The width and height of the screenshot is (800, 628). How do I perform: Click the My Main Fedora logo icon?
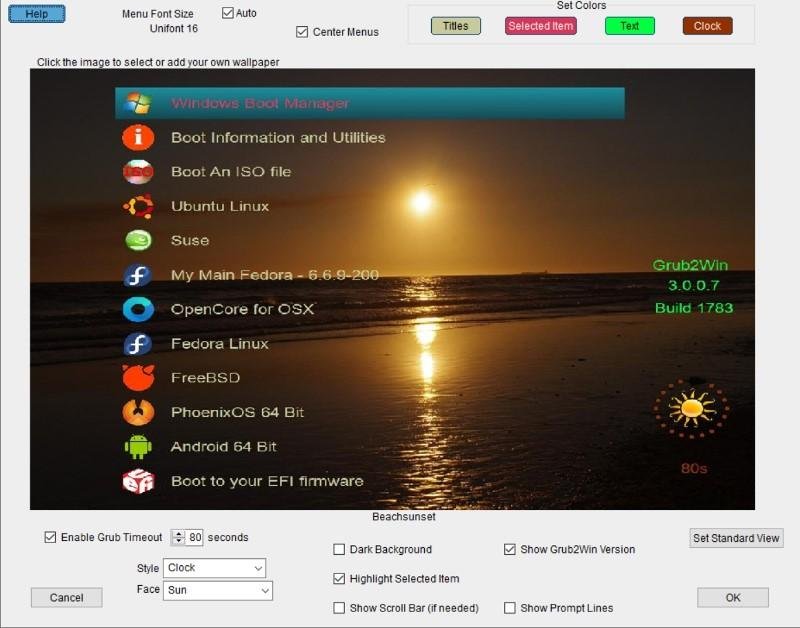coord(138,275)
